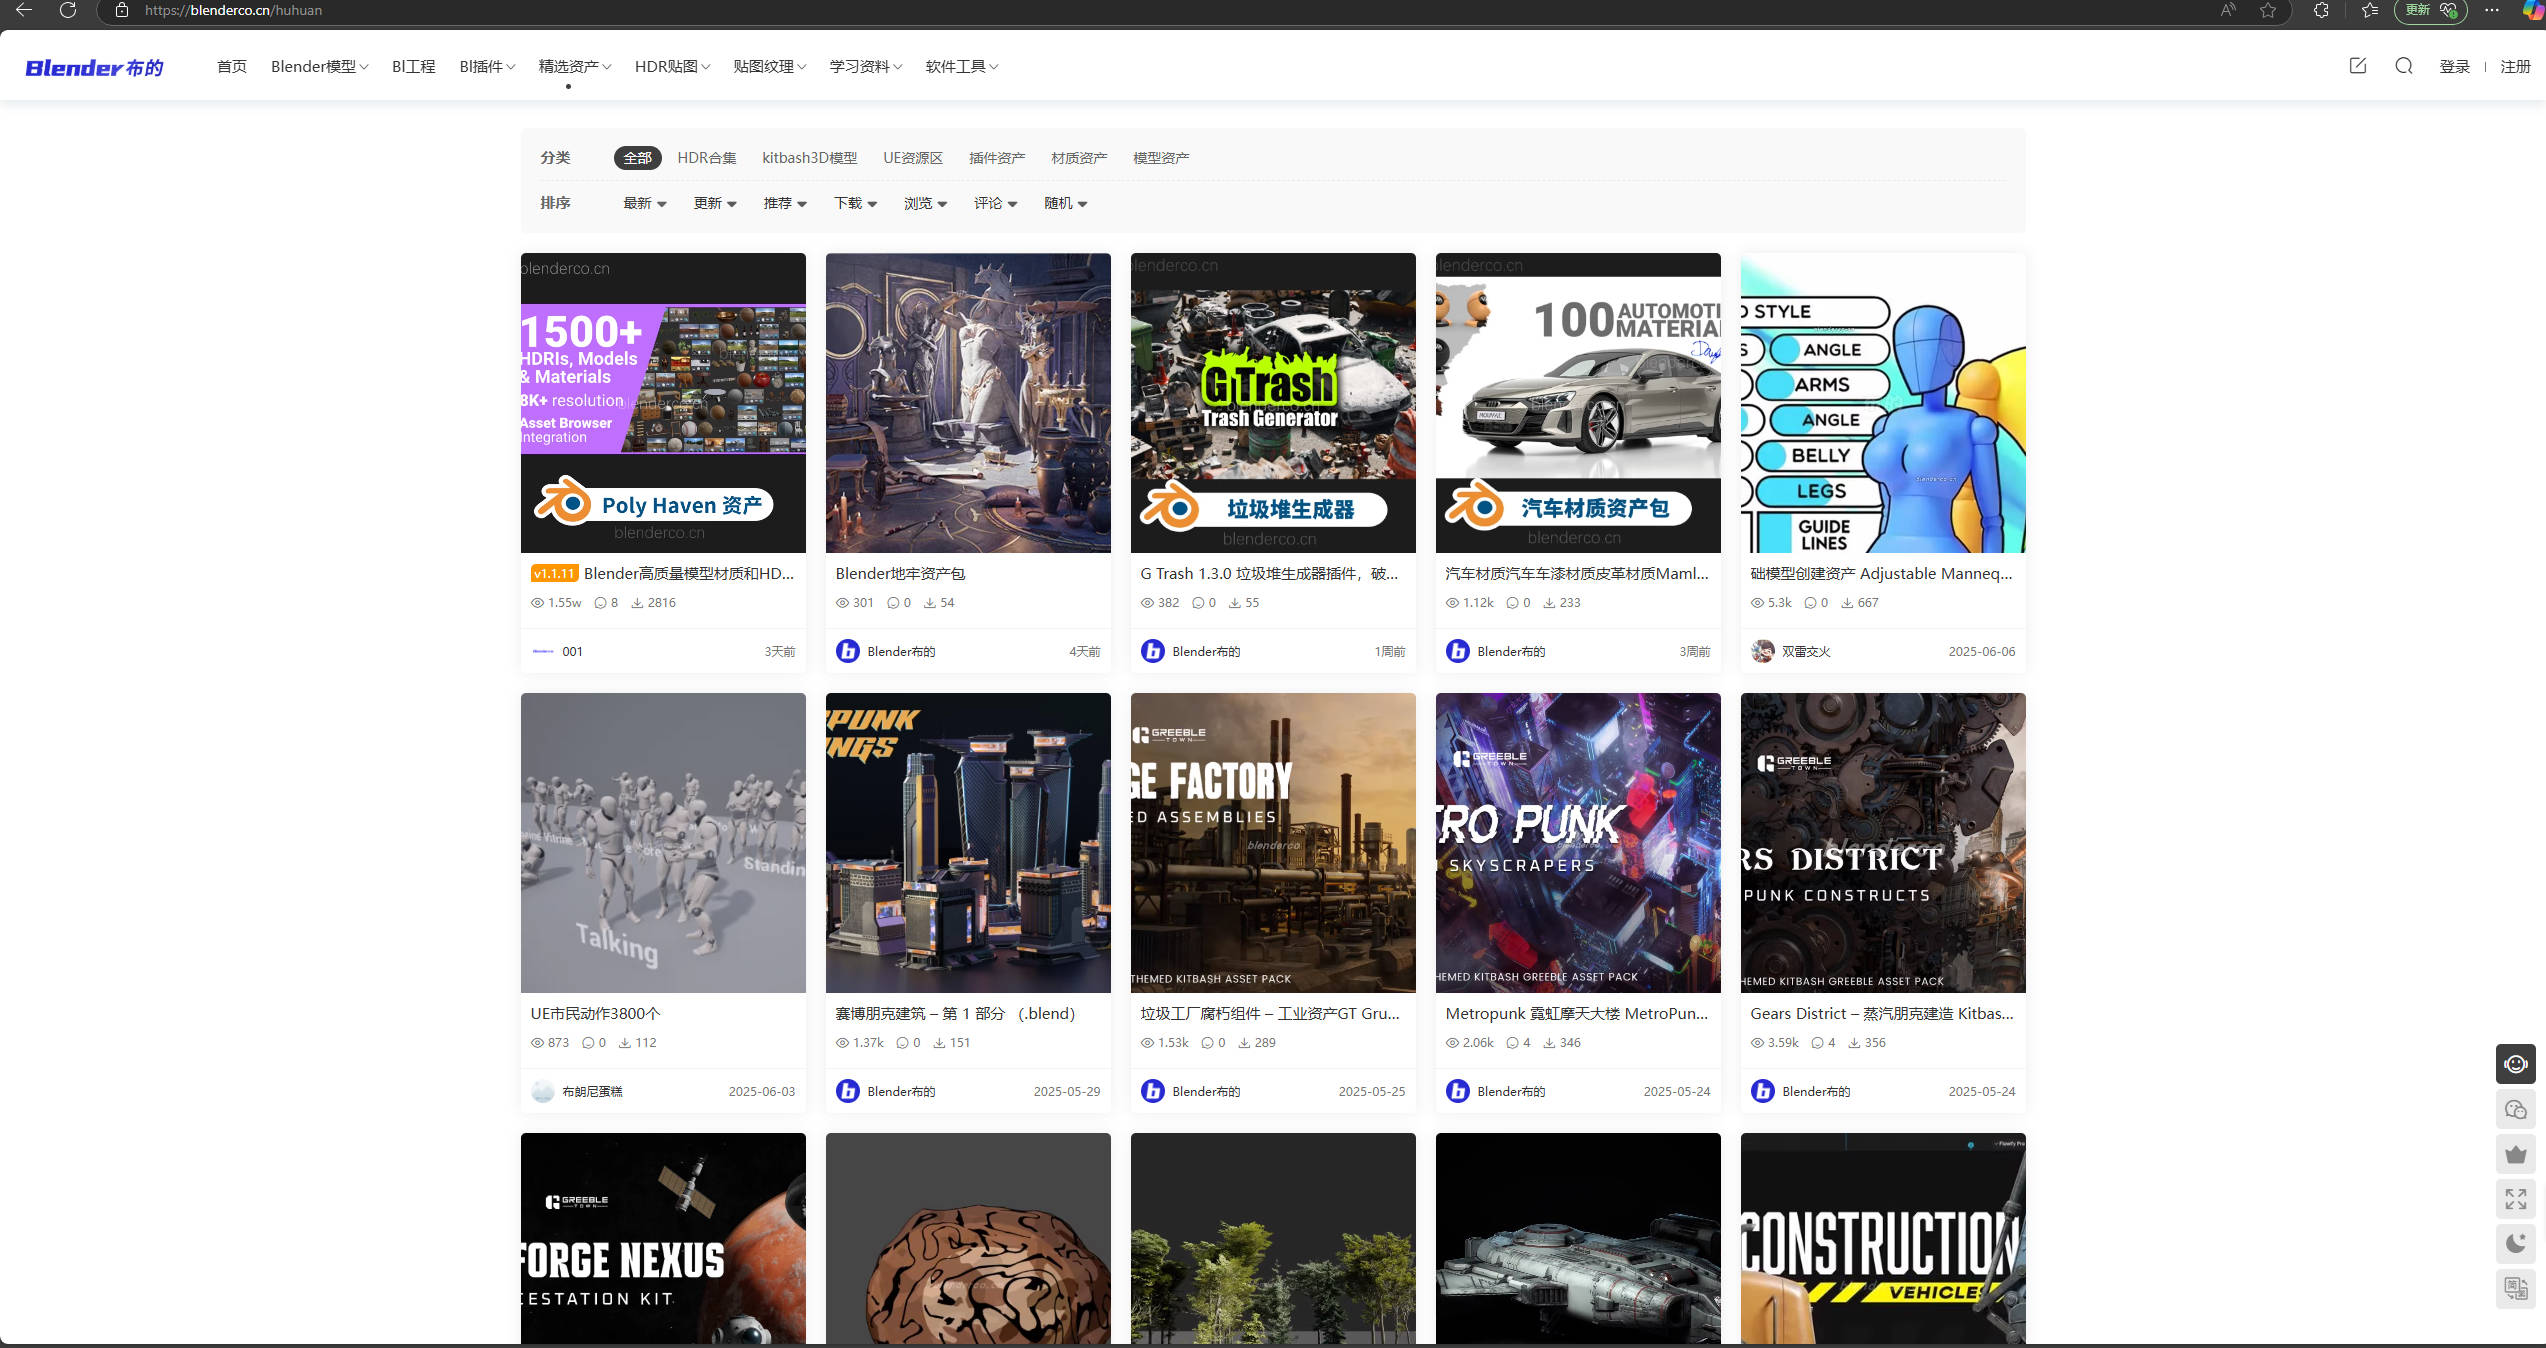This screenshot has width=2546, height=1348.
Task: Expand 精选资产 nav dropdown
Action: 574,66
